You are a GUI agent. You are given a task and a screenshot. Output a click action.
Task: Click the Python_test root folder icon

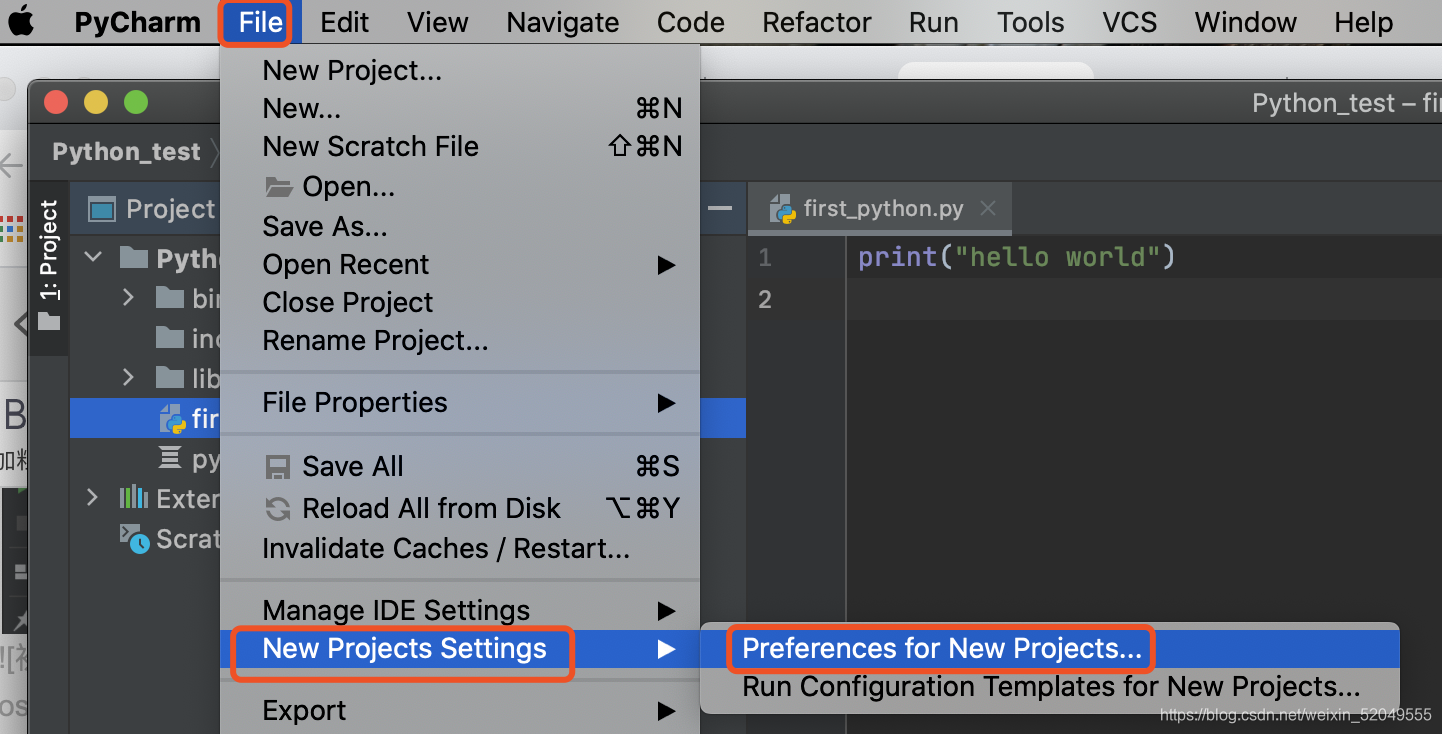tap(134, 257)
